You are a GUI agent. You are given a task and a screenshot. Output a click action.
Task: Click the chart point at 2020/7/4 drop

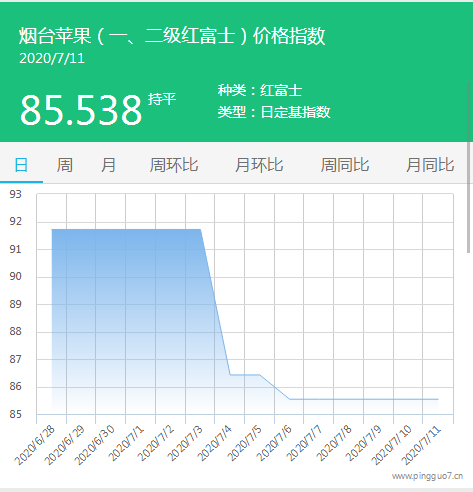tap(230, 375)
